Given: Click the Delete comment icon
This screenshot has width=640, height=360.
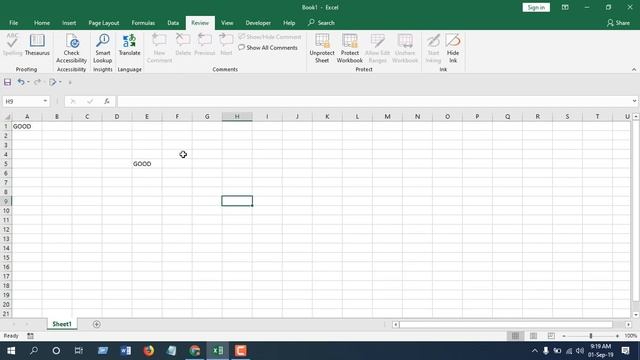Looking at the screenshot, I should point(183,45).
